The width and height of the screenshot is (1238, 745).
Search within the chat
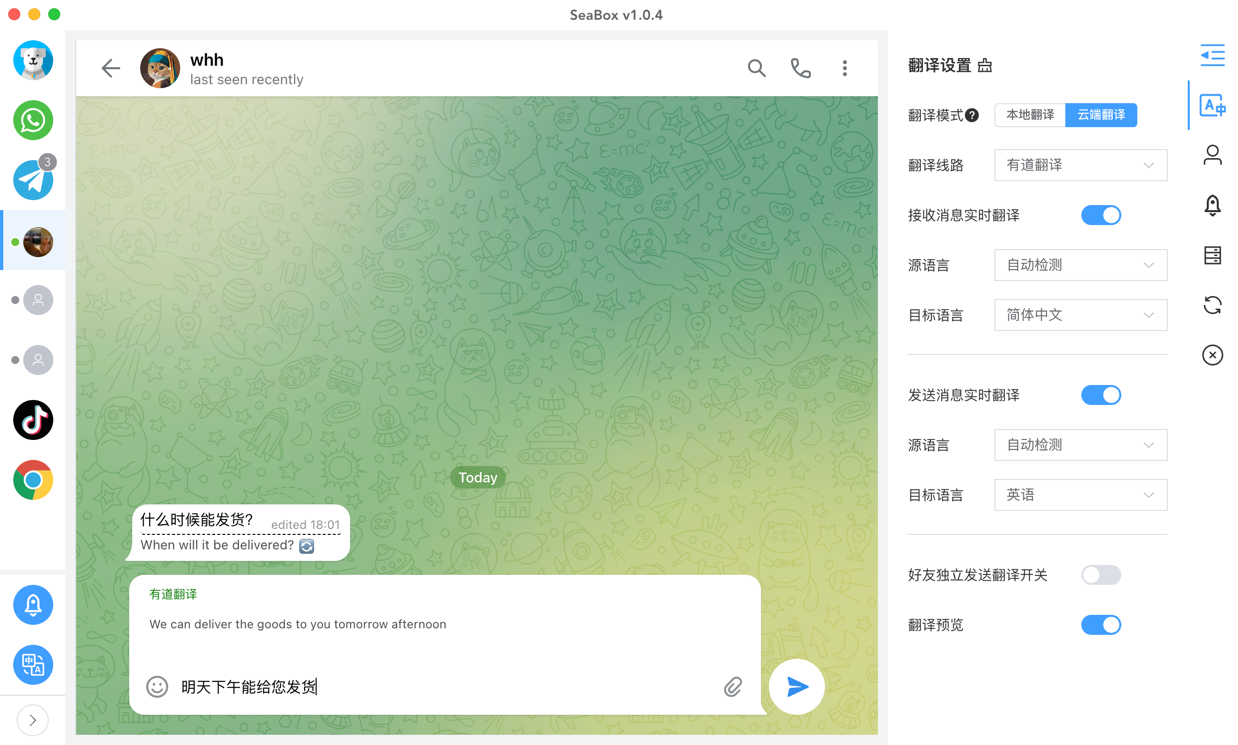[757, 68]
